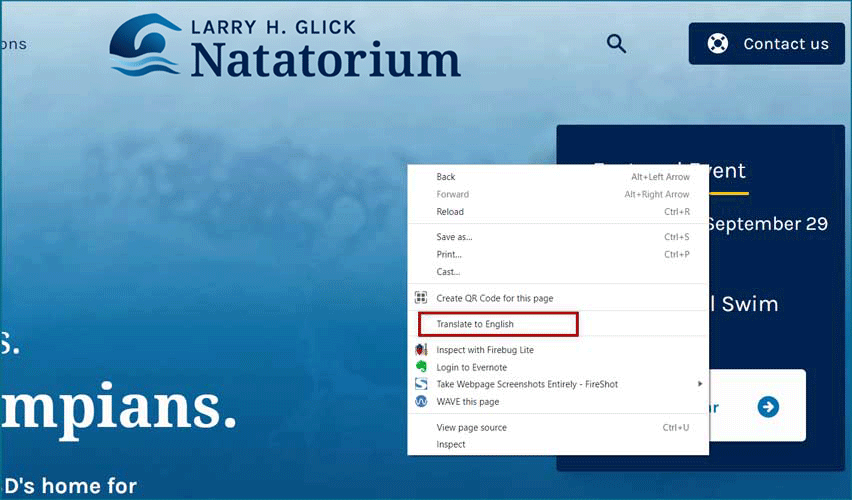Click the FireShot S icon

[x=421, y=384]
